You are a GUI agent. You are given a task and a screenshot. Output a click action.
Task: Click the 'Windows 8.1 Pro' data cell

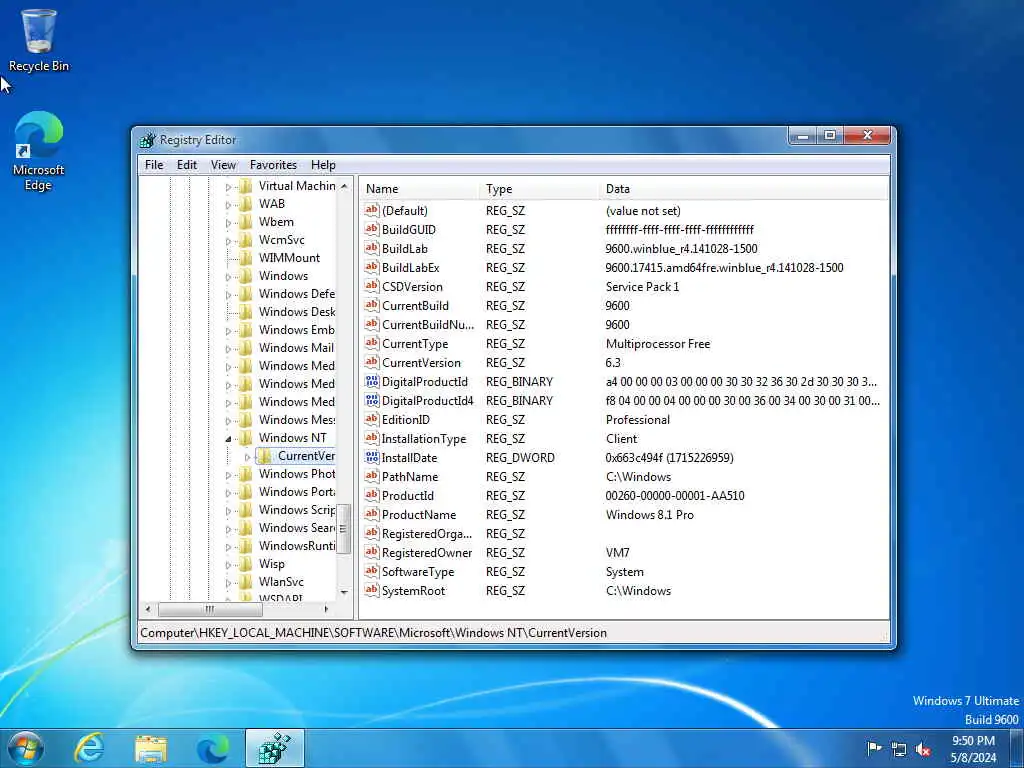pos(650,515)
